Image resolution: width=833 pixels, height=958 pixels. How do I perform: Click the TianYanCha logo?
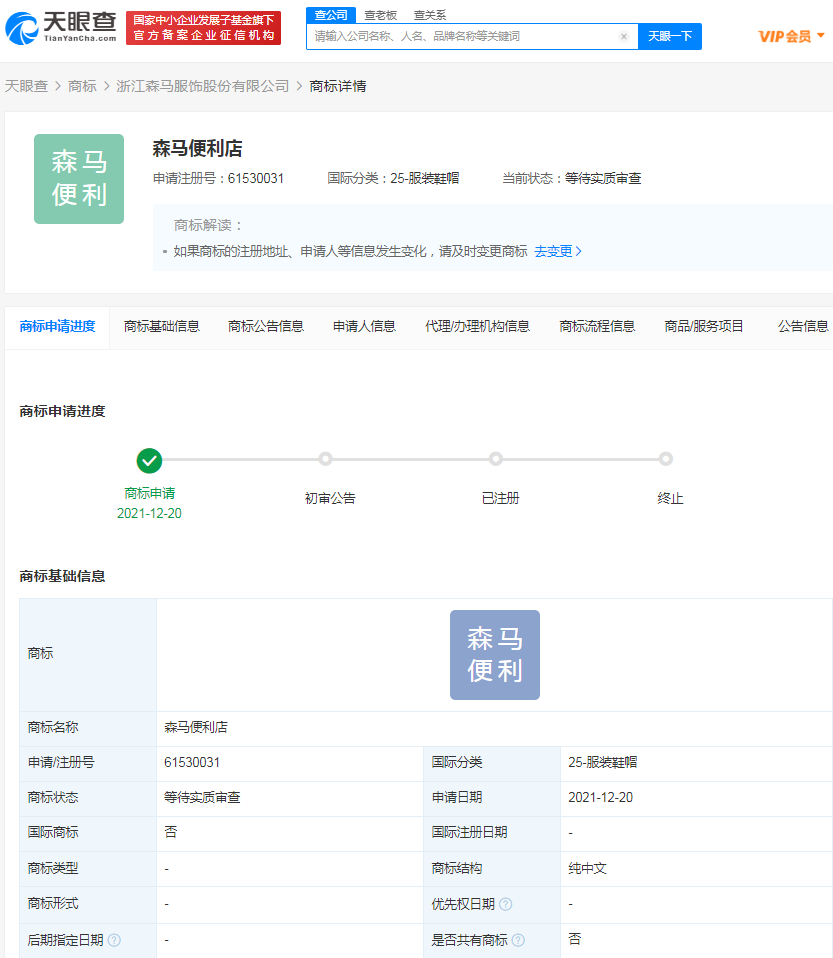61,28
